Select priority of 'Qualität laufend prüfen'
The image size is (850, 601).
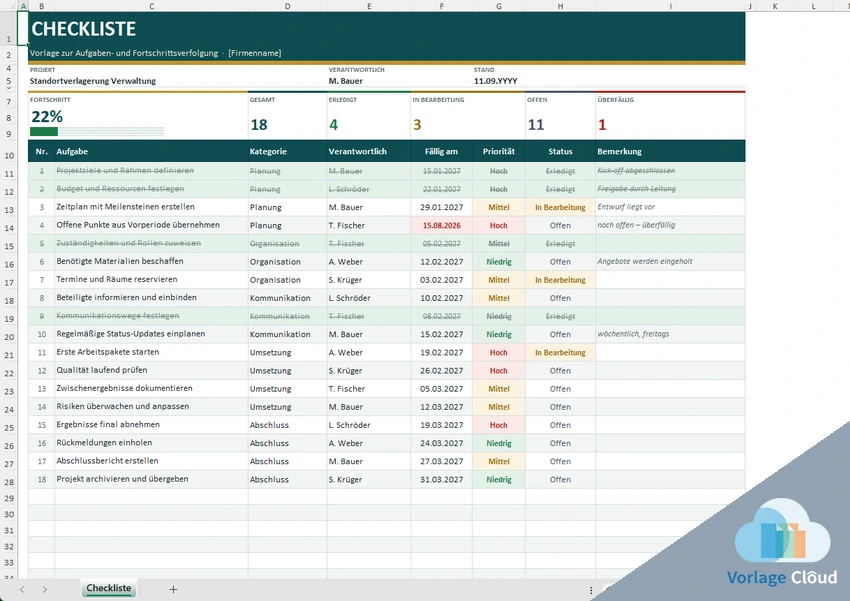499,371
